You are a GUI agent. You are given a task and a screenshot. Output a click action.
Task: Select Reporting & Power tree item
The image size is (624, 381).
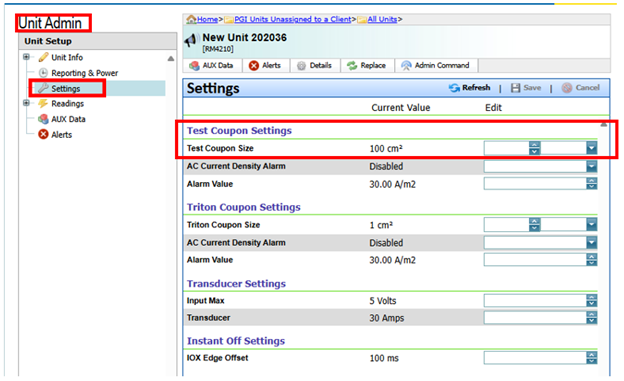point(84,73)
